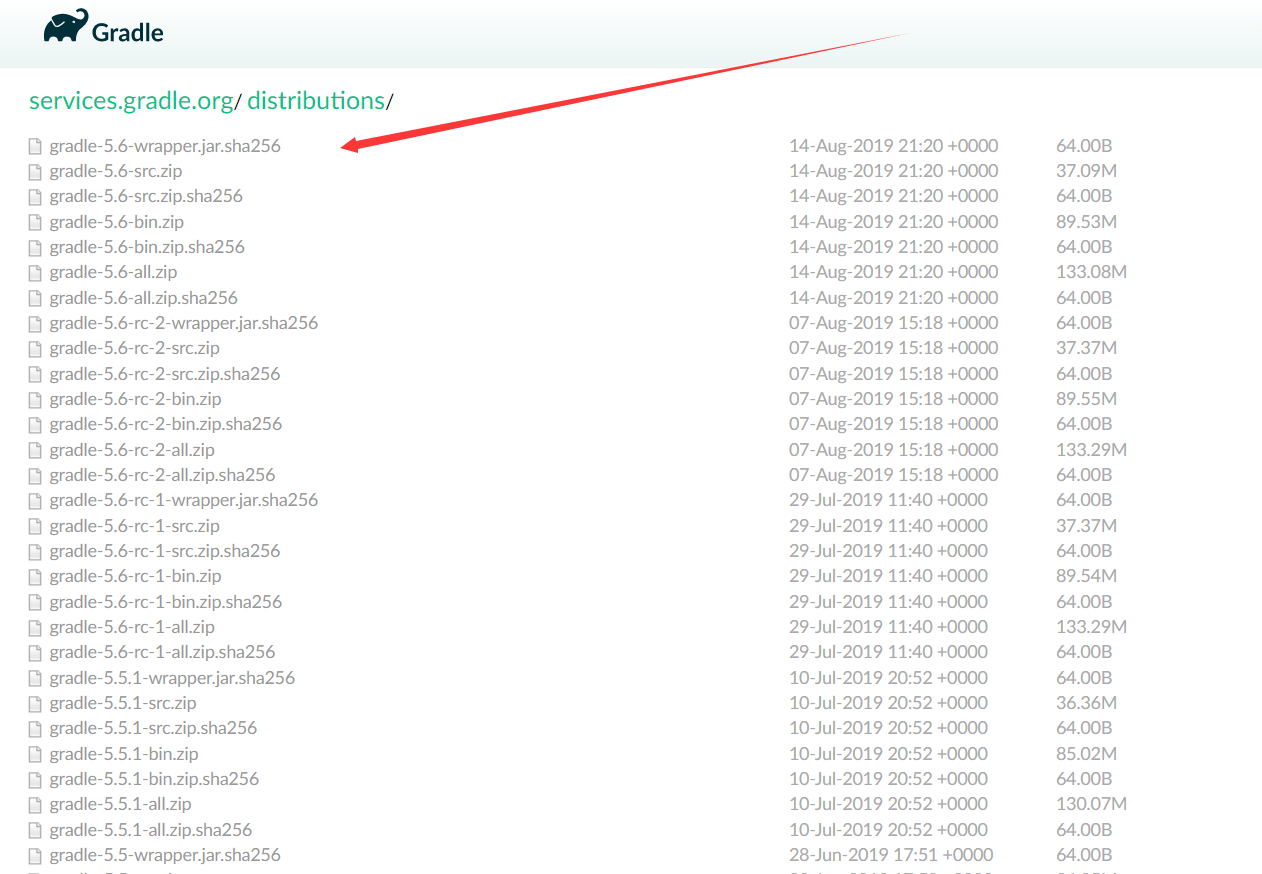Click file icon beside gradle-5.6-rc-1-src.zip
The image size is (1262, 874).
coord(35,526)
